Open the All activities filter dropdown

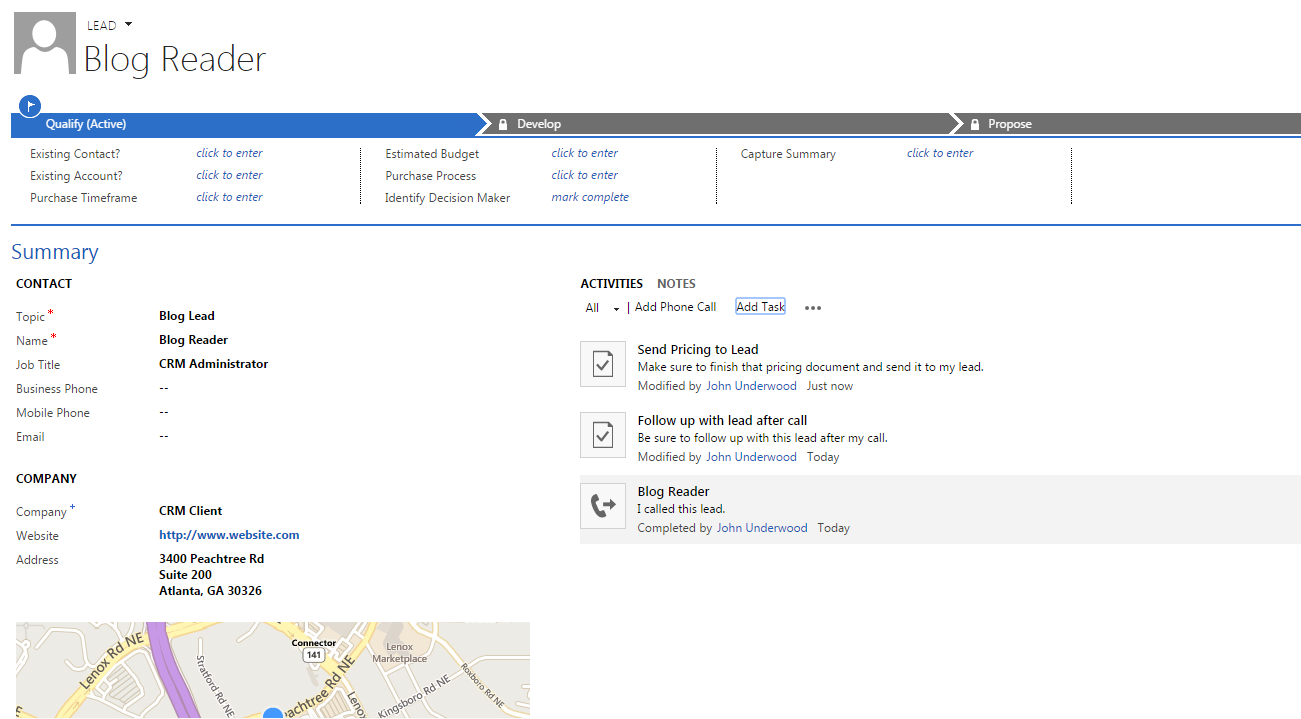click(x=603, y=308)
